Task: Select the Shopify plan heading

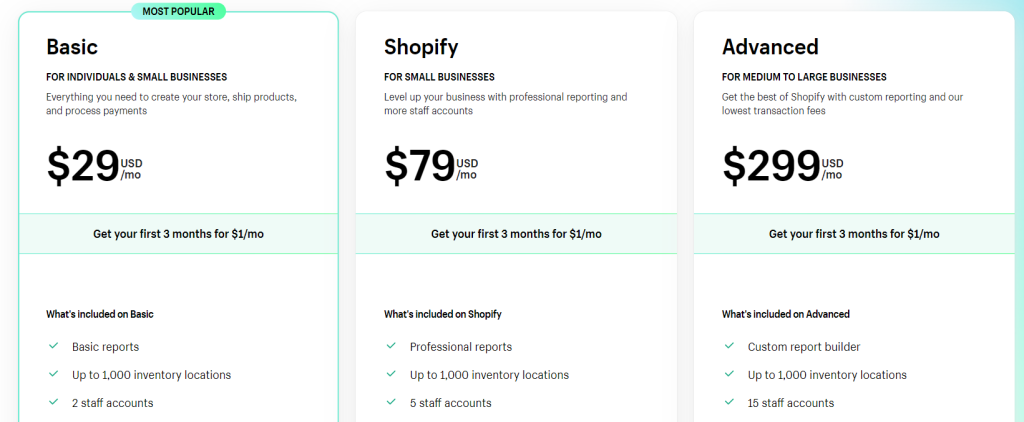Action: (x=421, y=47)
